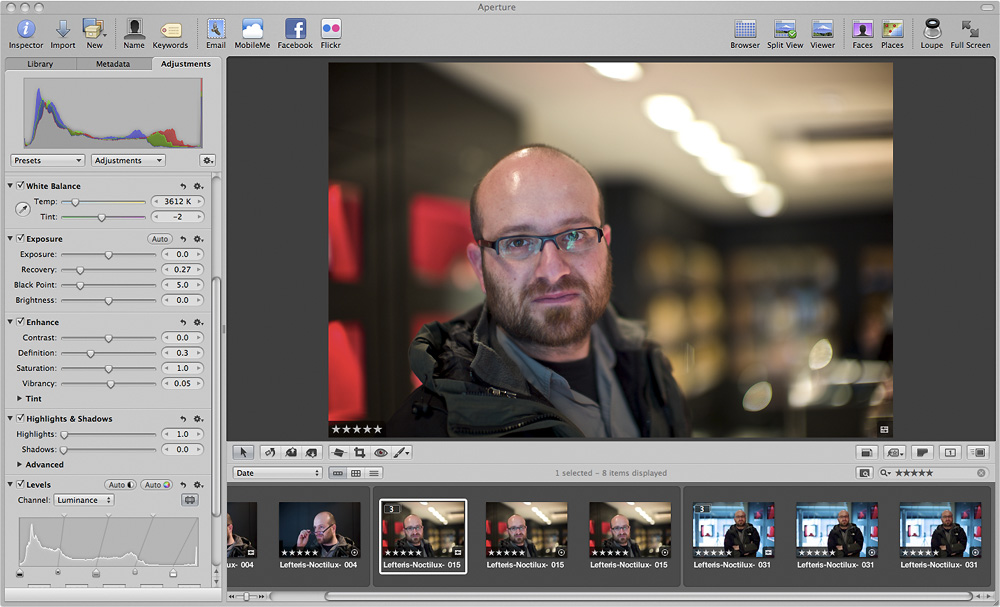Click the Import toolbar icon

[x=62, y=29]
